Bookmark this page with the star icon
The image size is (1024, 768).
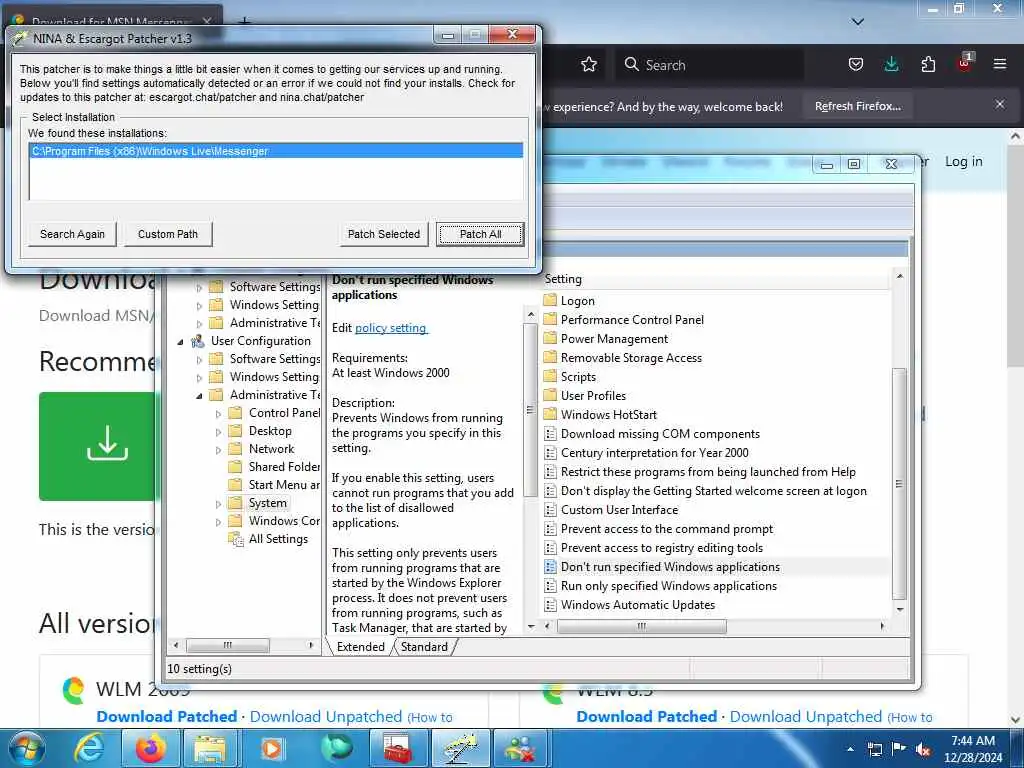(x=588, y=65)
